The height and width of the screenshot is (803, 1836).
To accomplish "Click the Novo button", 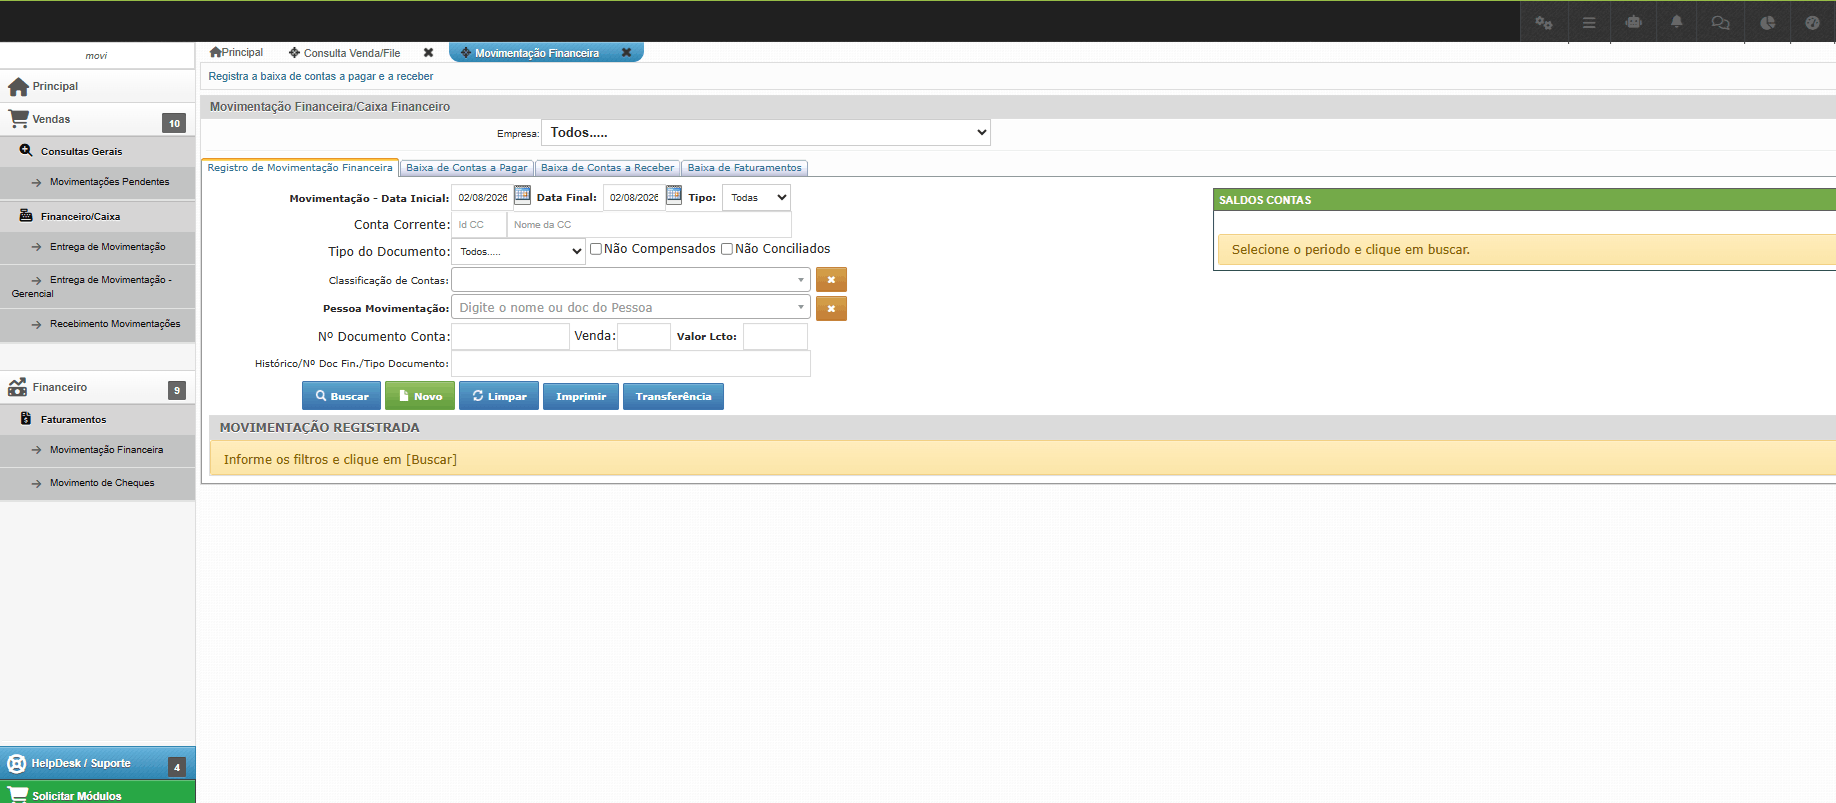I will point(420,396).
